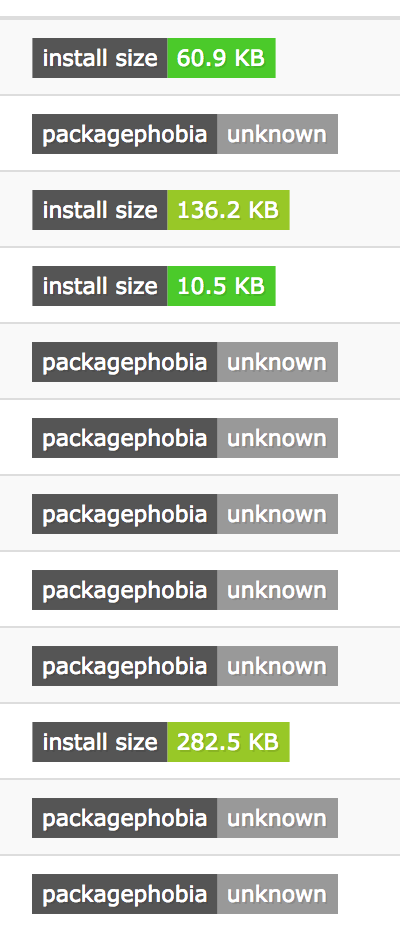Open packagephobia badge directly below 282.5 KB
The image size is (400, 940).
[x=185, y=818]
